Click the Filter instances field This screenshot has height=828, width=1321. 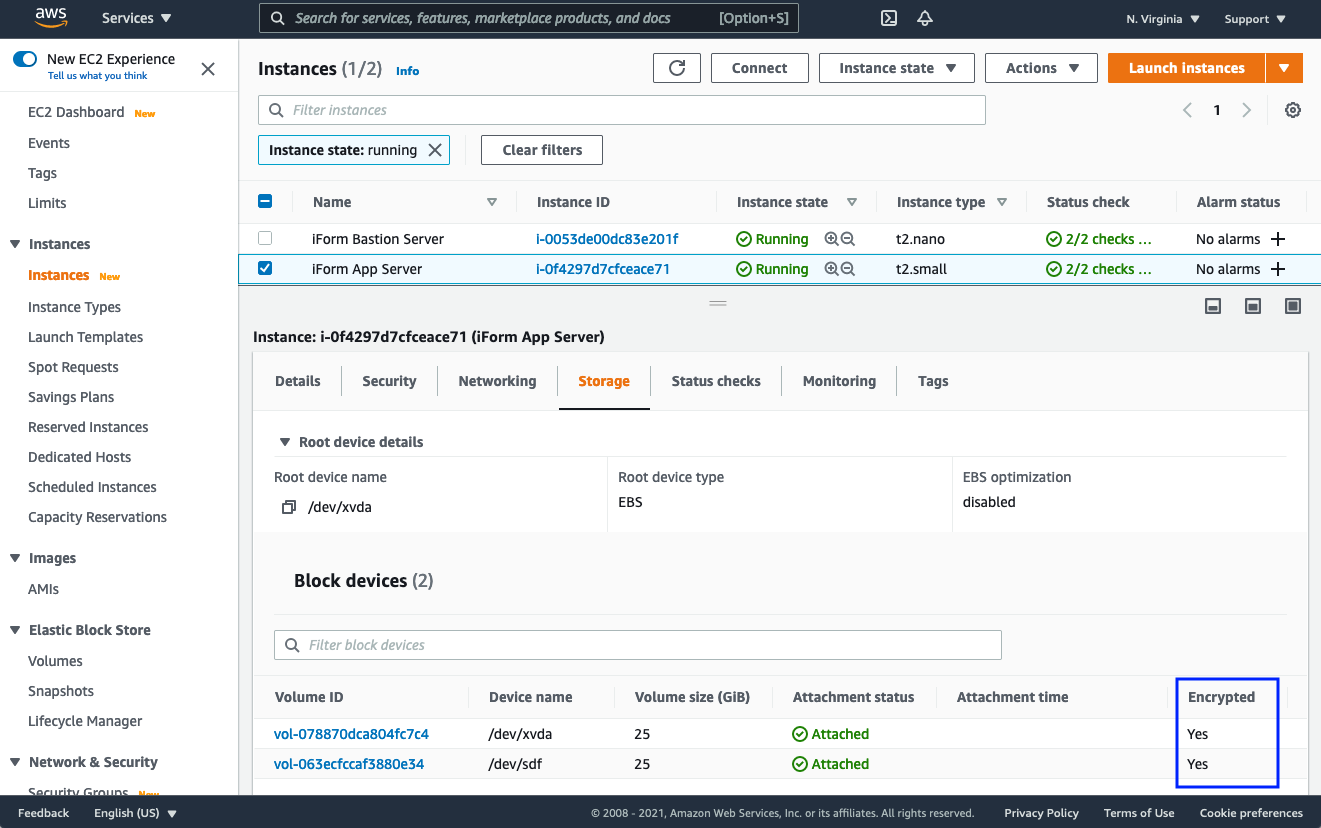point(622,110)
